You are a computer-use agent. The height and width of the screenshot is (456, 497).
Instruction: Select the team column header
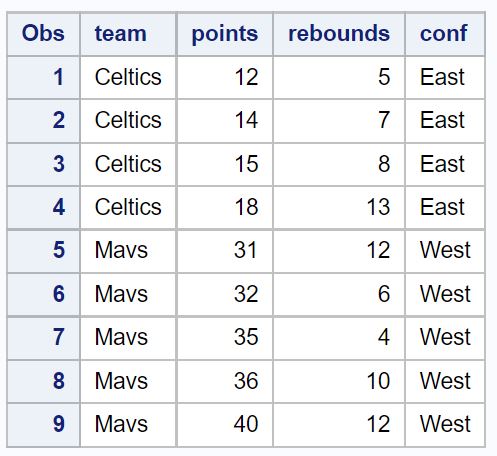click(128, 34)
